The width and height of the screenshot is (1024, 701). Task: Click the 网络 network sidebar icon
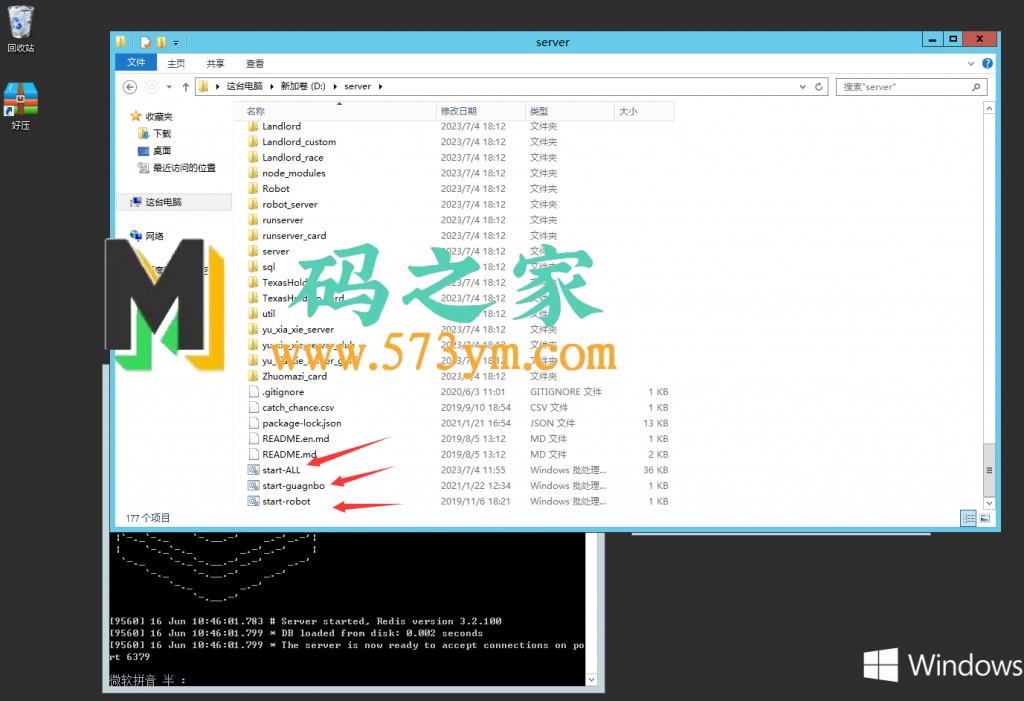point(136,236)
